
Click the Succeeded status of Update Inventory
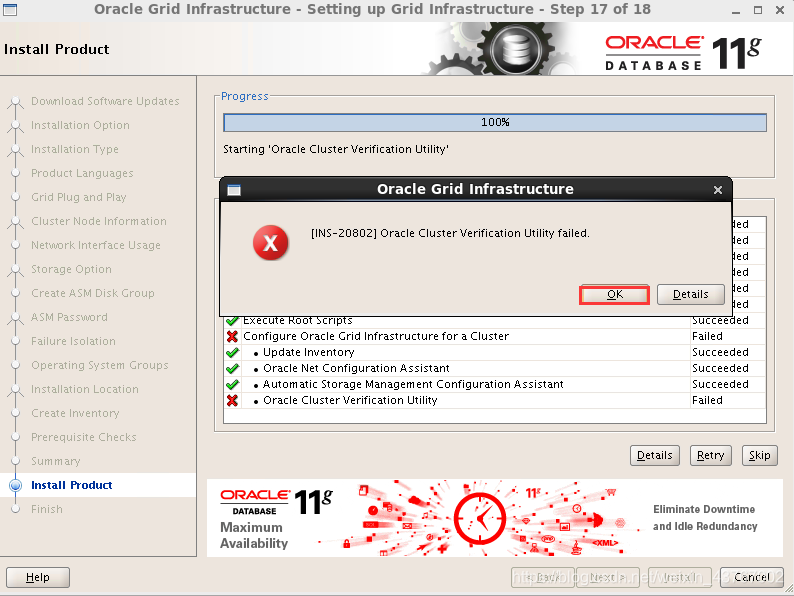click(720, 352)
